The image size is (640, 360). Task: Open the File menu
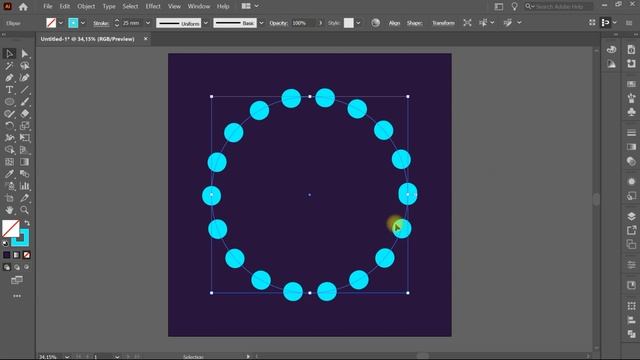coord(48,6)
